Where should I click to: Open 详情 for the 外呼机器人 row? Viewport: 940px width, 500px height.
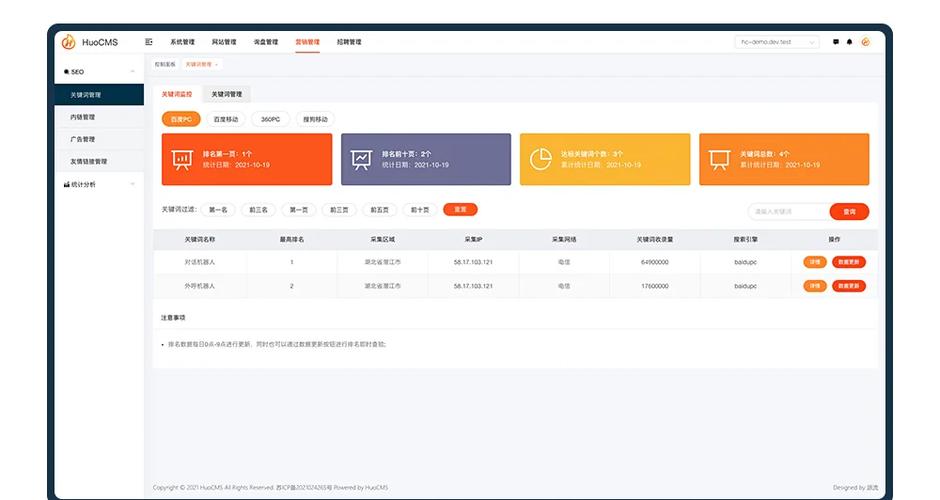(x=815, y=286)
